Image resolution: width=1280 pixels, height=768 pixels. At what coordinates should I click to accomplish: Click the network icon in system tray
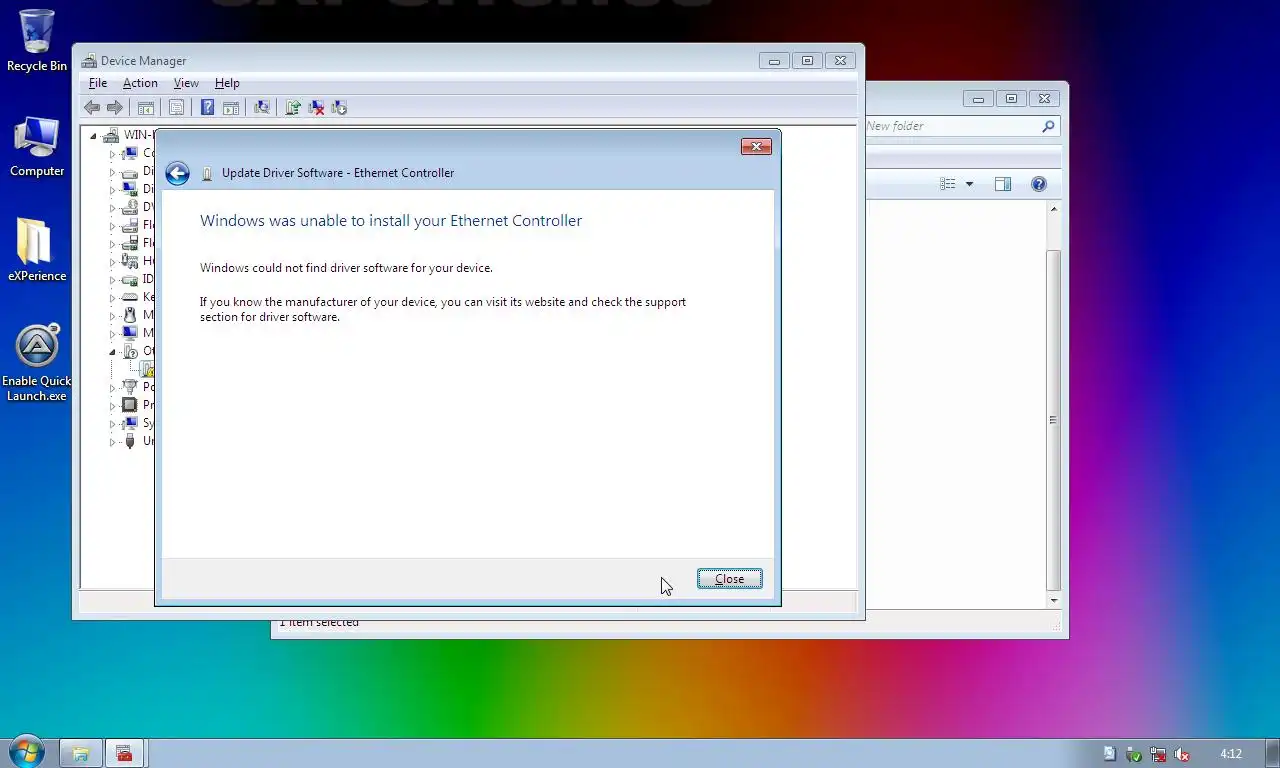pyautogui.click(x=1158, y=754)
